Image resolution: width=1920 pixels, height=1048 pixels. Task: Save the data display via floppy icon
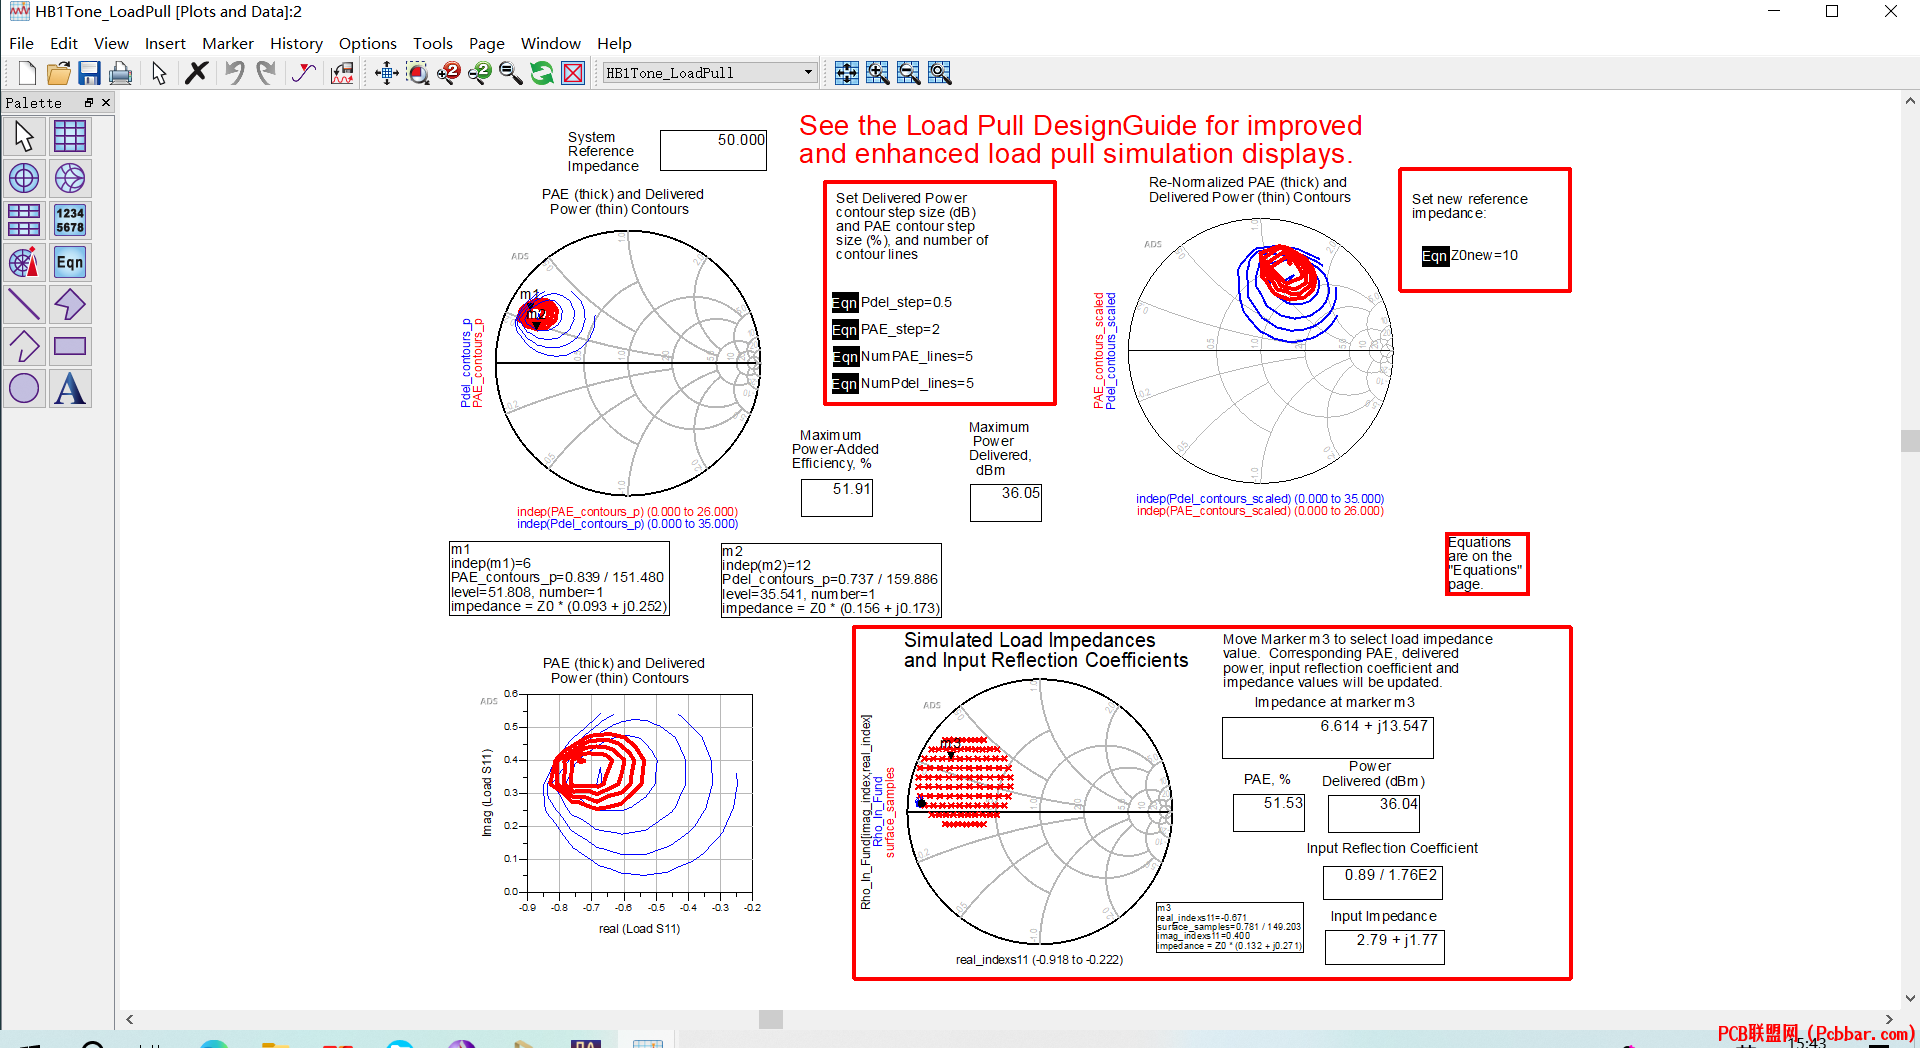pos(89,73)
